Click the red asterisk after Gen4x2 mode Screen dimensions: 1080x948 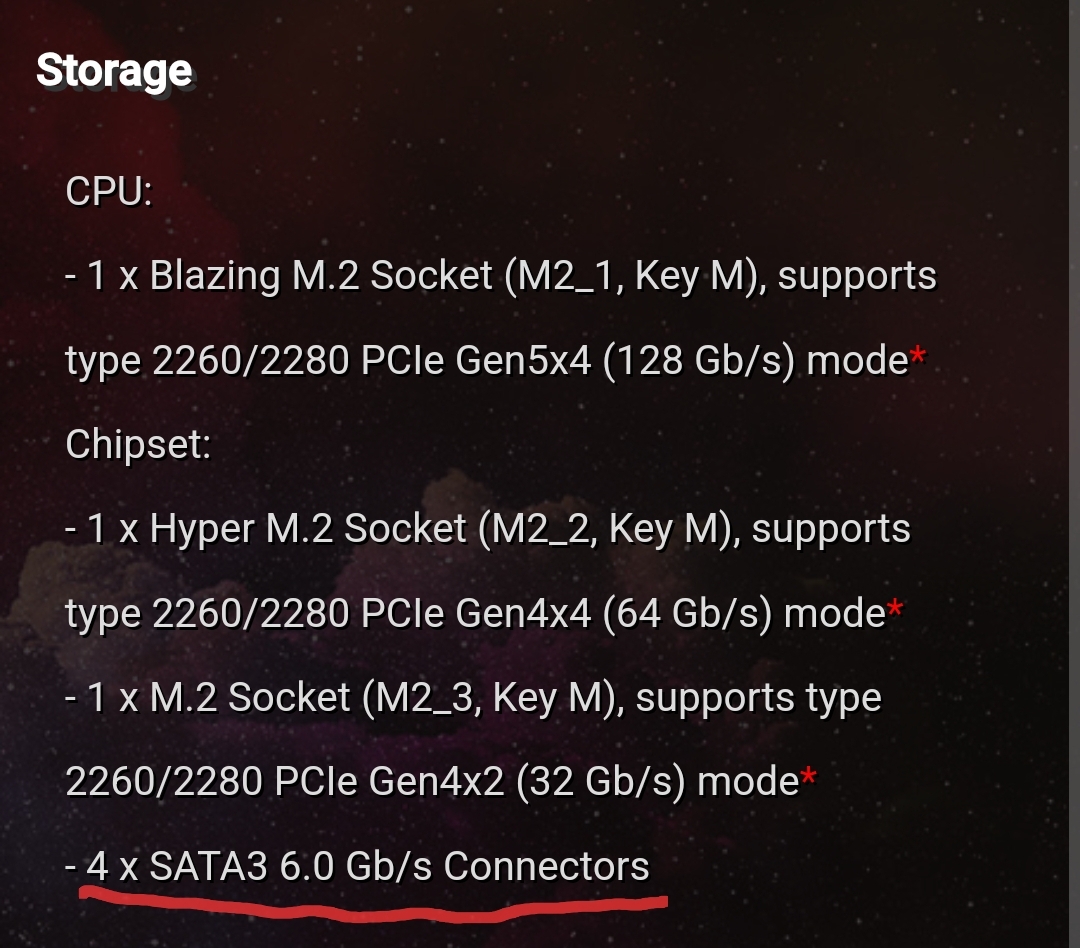[808, 777]
